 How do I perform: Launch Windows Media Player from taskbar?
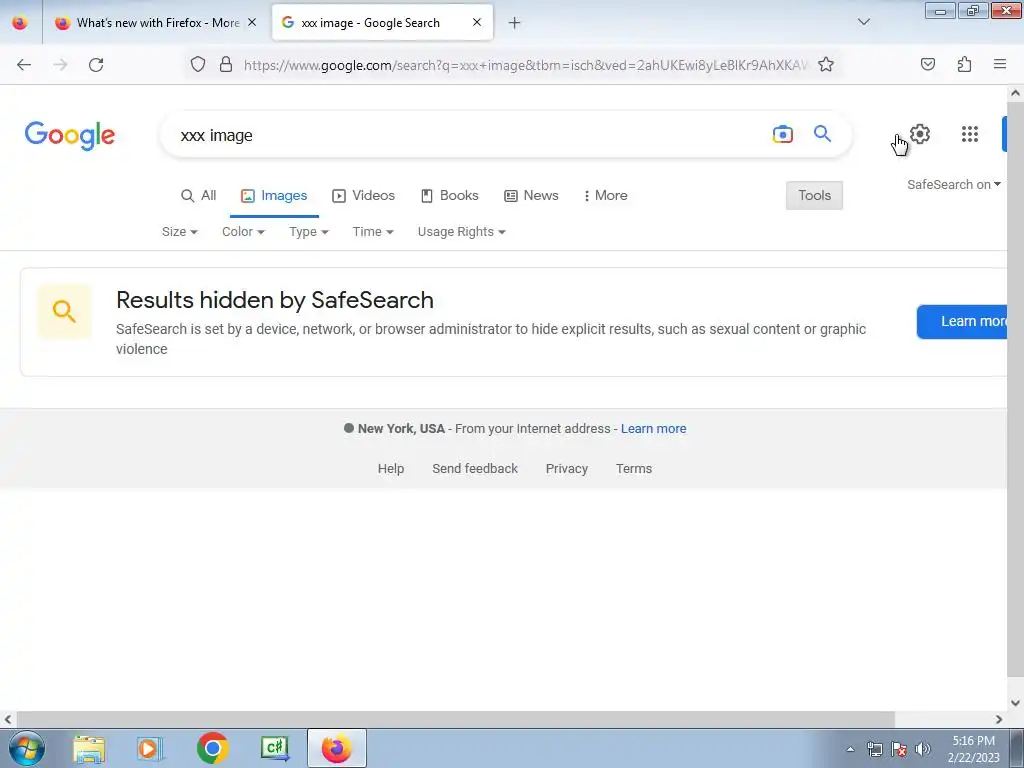150,749
